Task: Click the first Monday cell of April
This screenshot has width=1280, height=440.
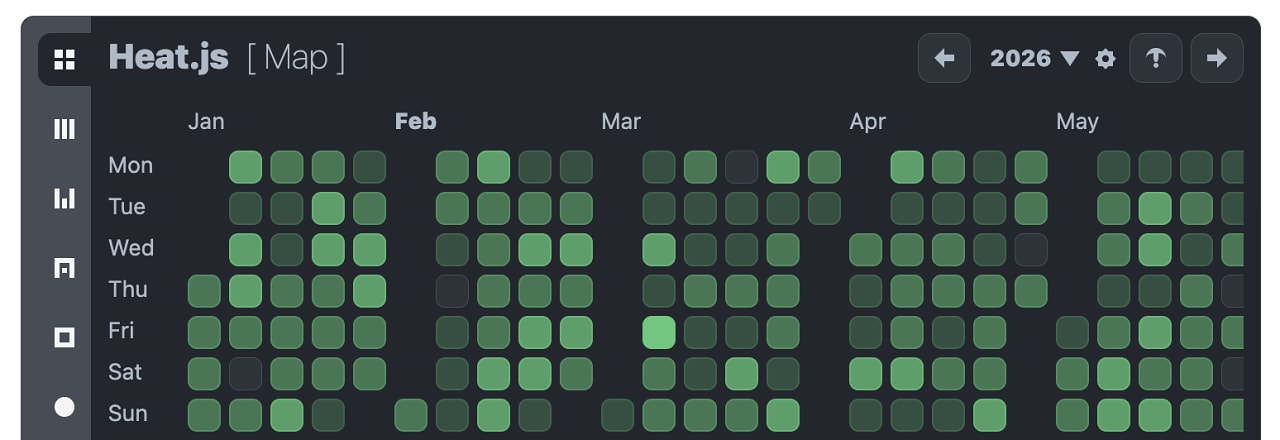Action: pos(907,167)
